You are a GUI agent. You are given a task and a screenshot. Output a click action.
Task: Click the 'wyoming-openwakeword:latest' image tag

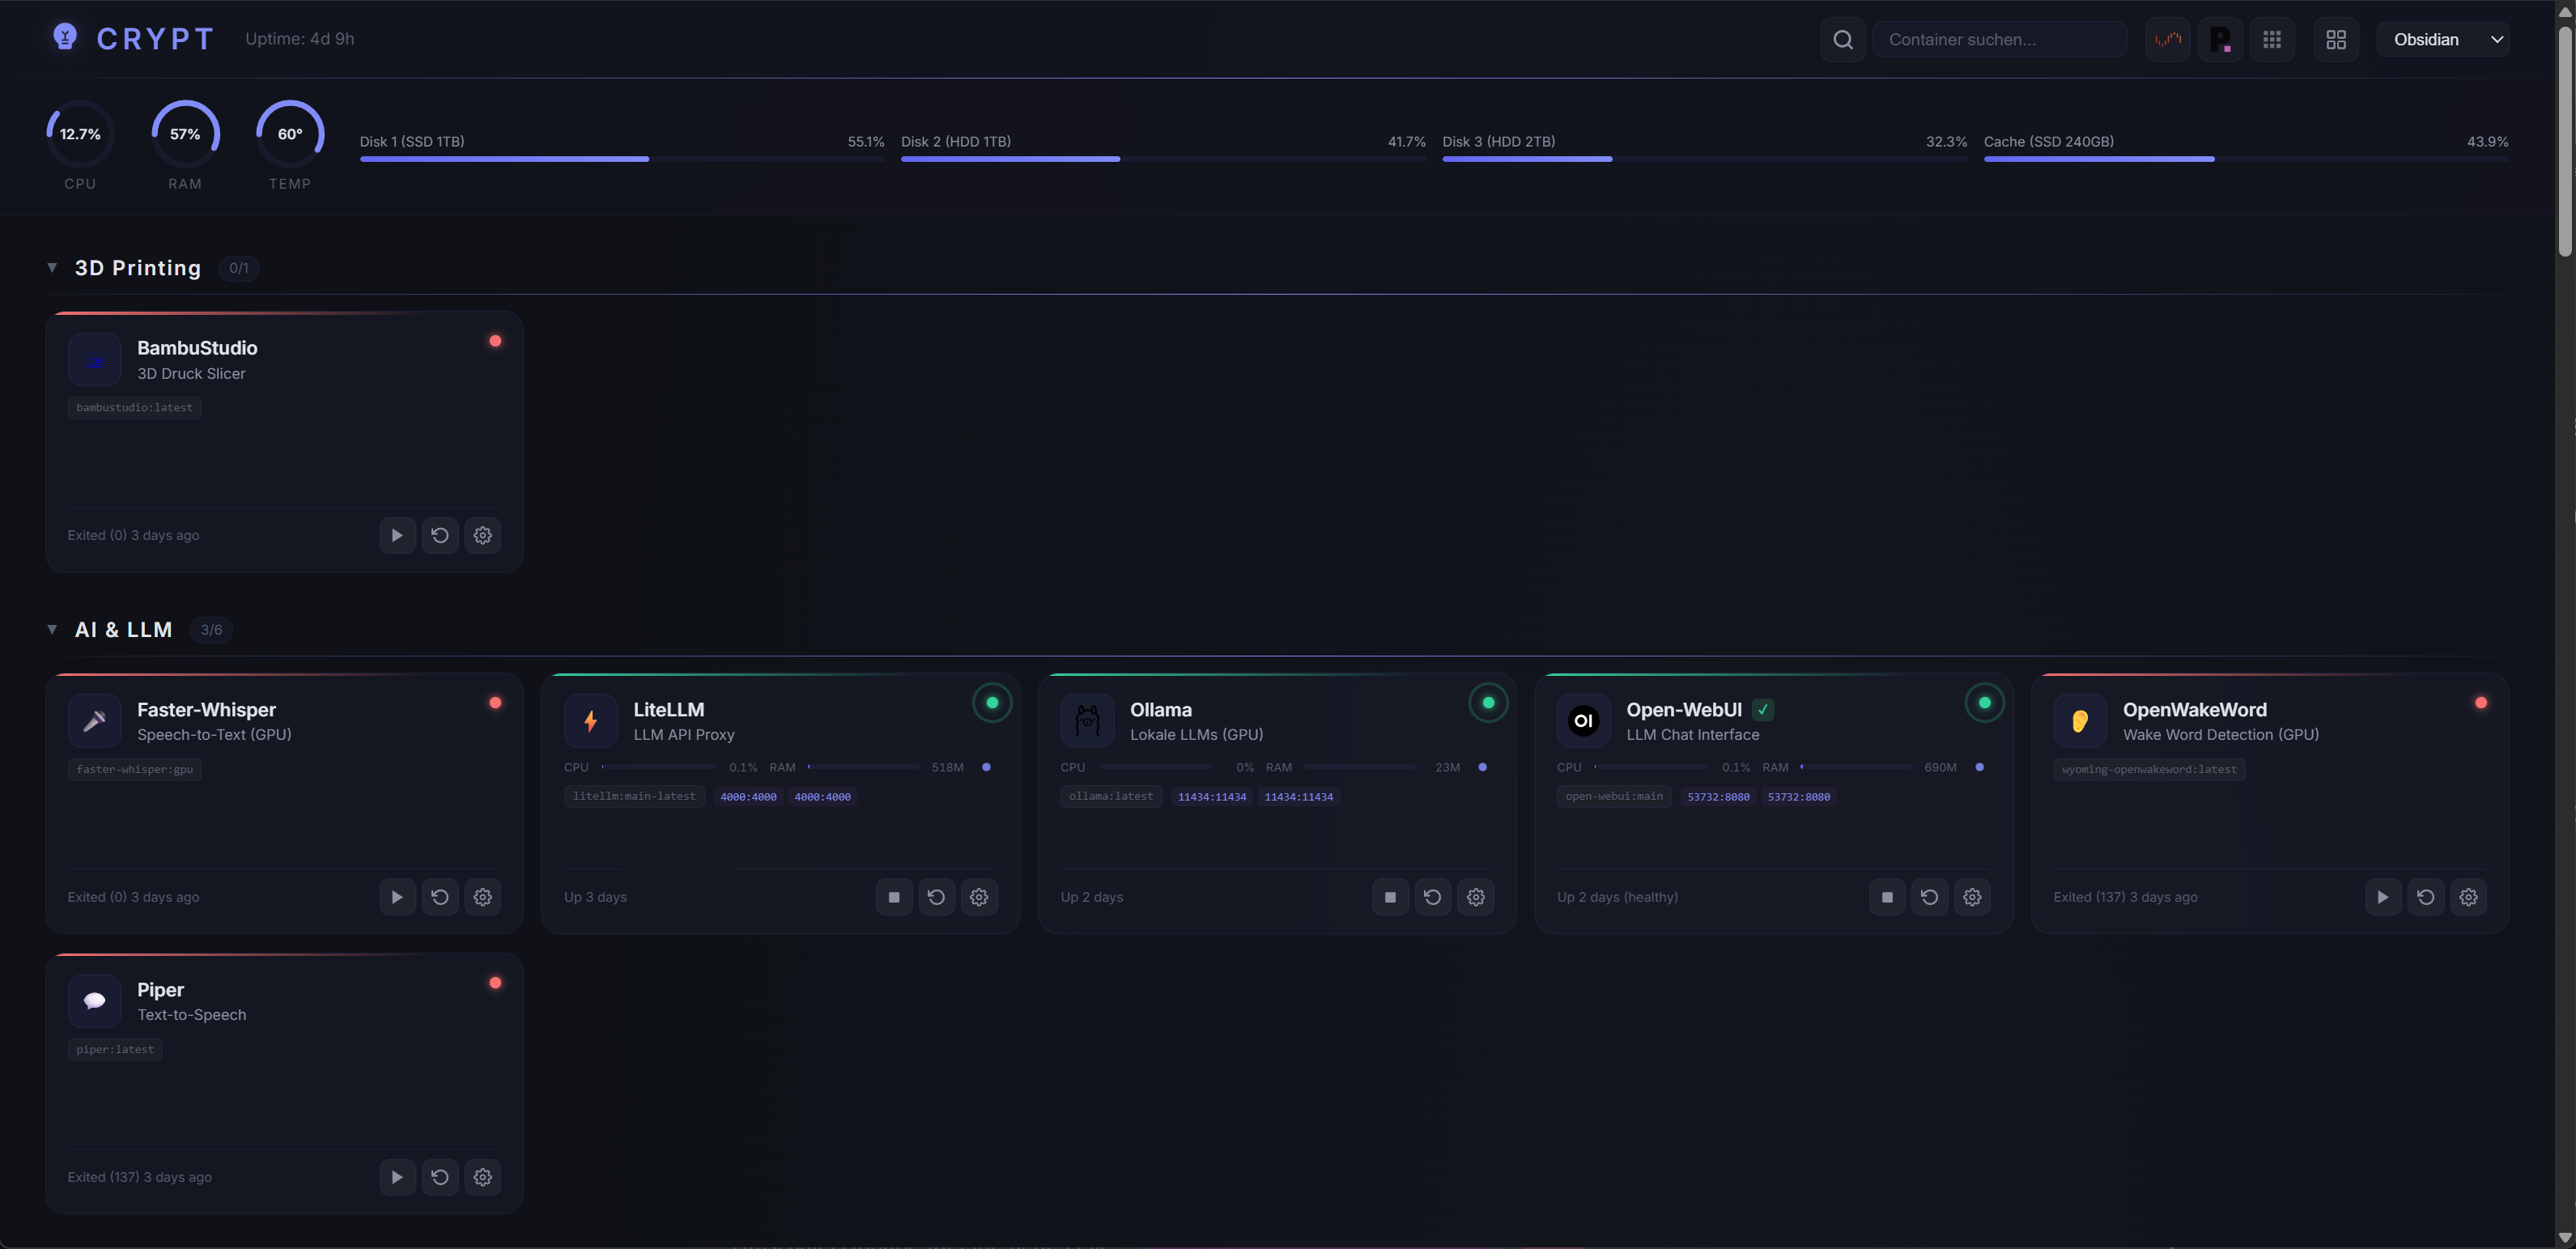coord(2149,769)
